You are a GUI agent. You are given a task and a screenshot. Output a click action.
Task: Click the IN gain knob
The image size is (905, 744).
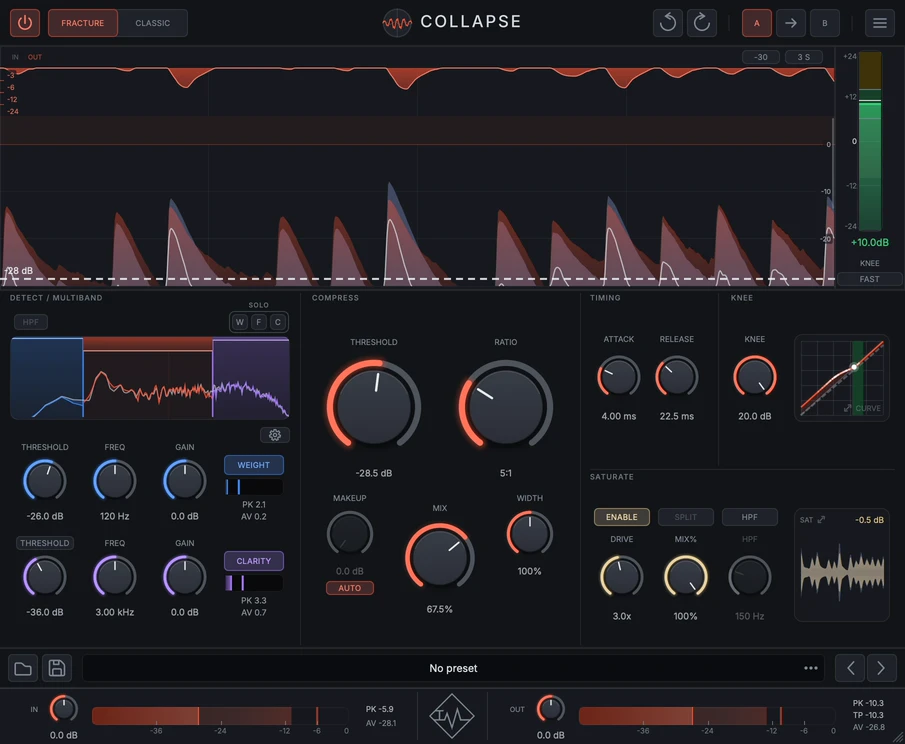pyautogui.click(x=63, y=709)
